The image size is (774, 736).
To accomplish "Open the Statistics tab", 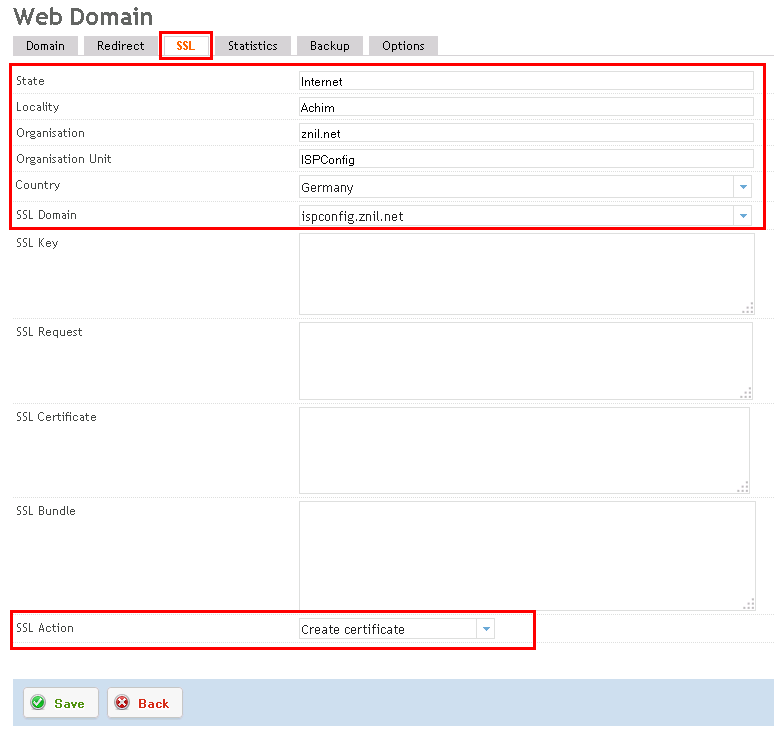I will [252, 46].
